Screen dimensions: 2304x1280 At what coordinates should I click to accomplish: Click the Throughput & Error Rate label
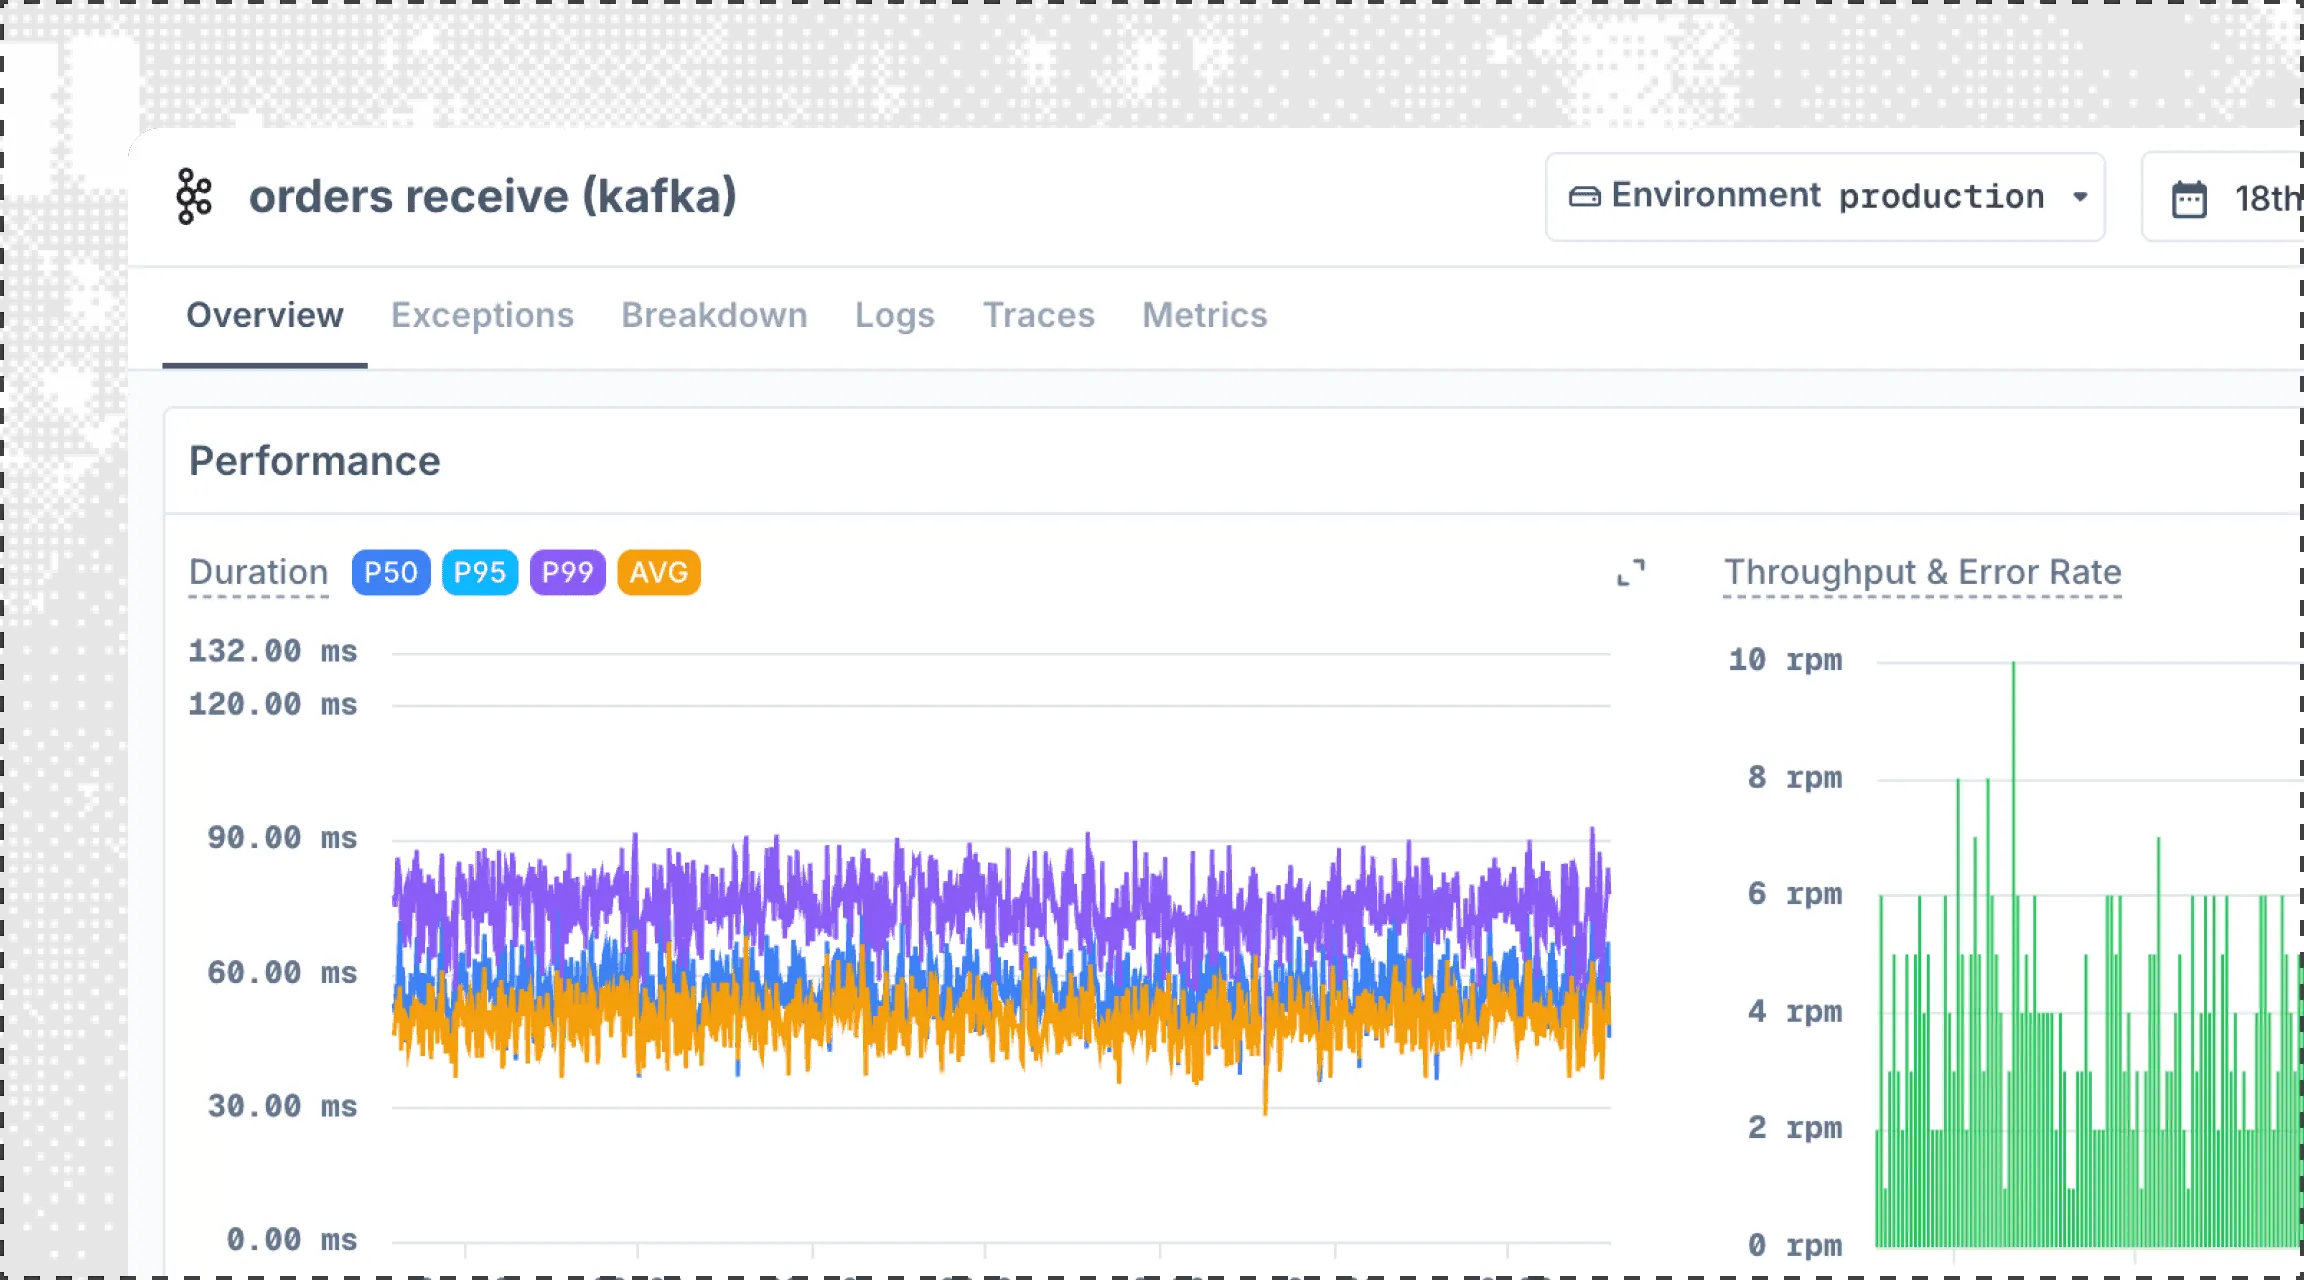1922,572
